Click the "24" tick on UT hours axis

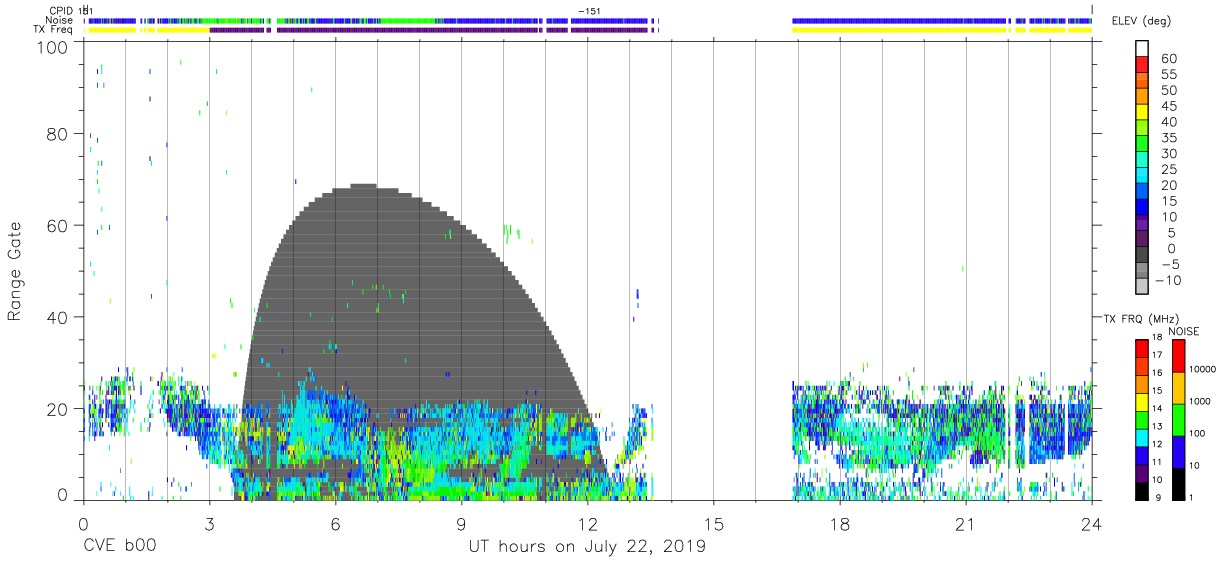(1092, 524)
